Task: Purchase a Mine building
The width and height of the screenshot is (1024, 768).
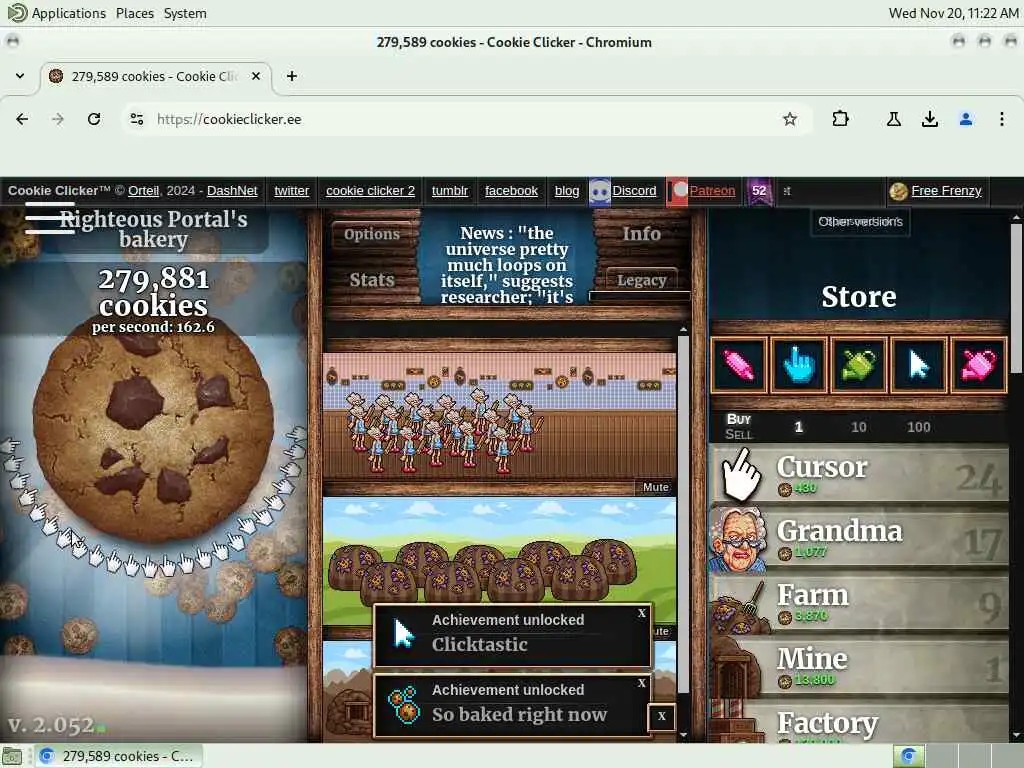Action: 859,667
